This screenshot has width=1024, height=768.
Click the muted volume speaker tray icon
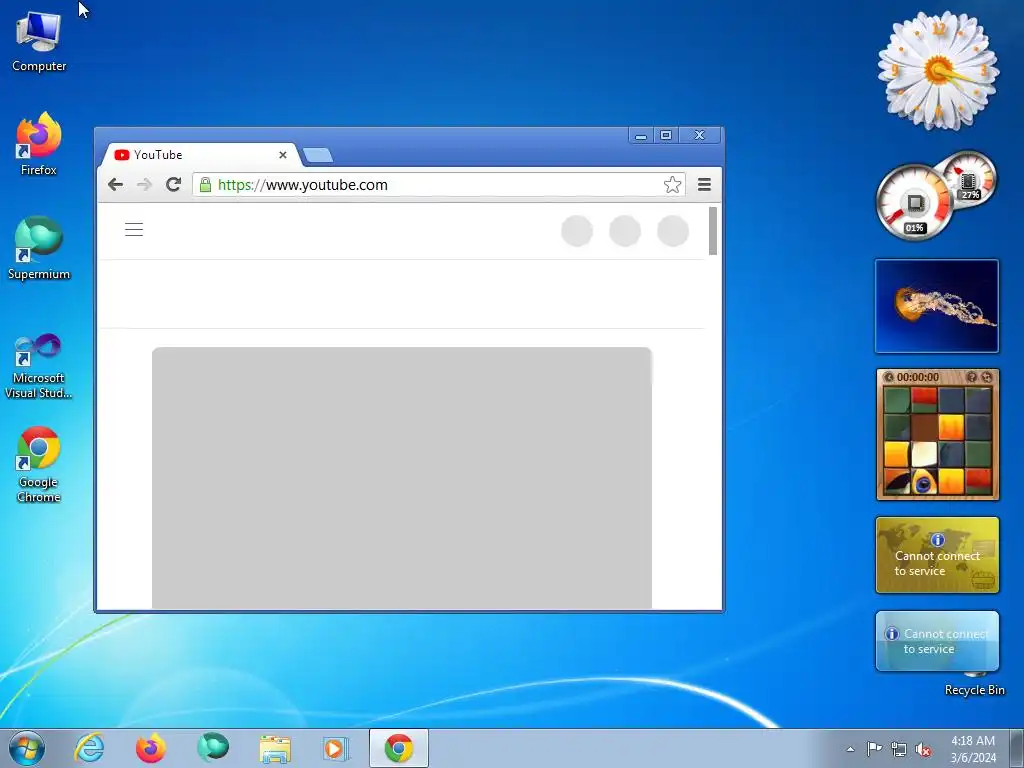point(923,749)
